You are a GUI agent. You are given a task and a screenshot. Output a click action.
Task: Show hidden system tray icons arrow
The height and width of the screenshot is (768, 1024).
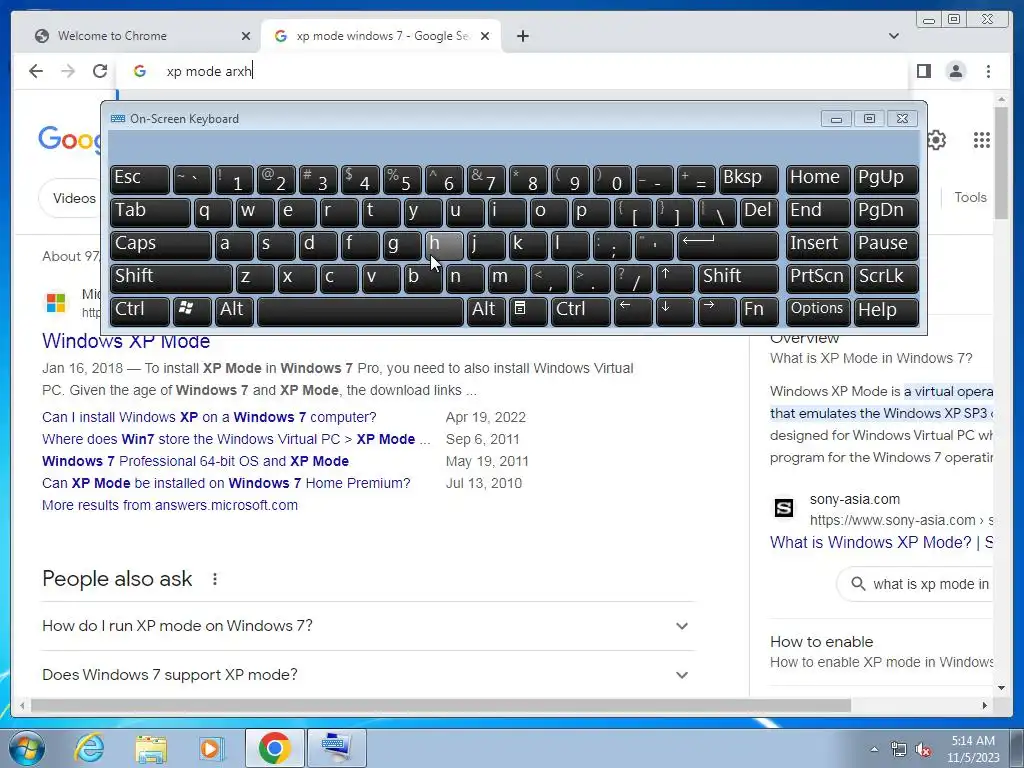874,749
